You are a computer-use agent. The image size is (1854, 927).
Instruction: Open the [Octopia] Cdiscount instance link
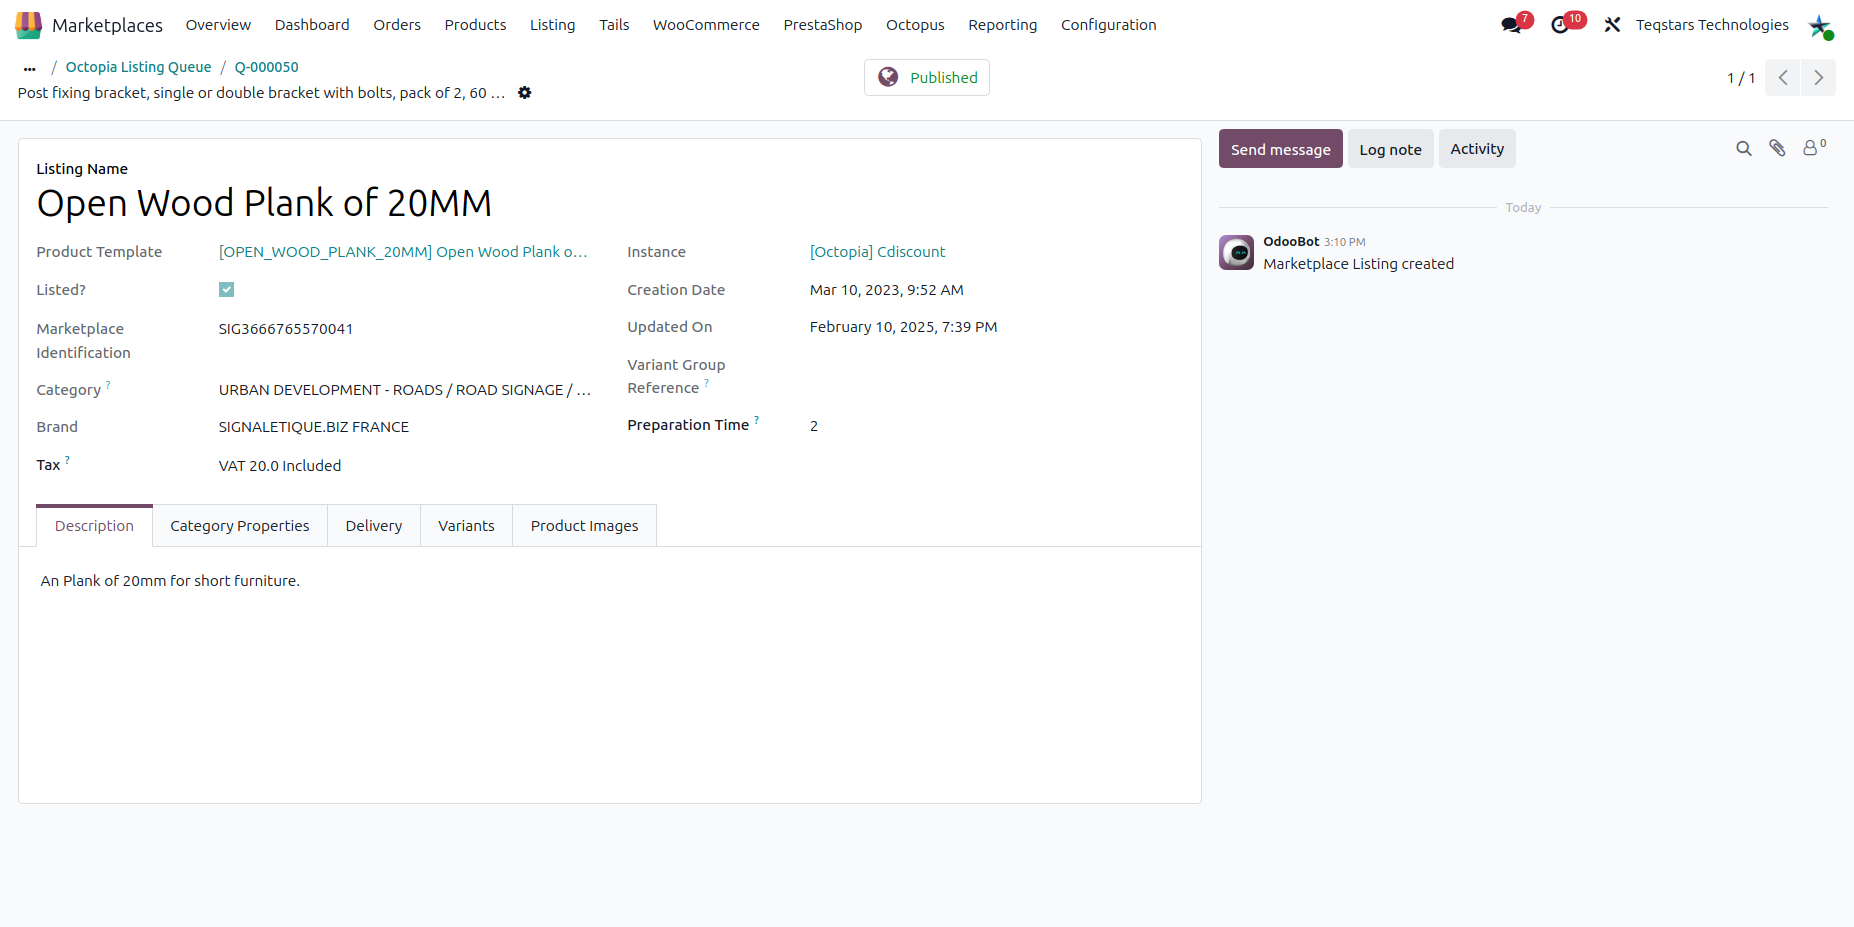[877, 252]
